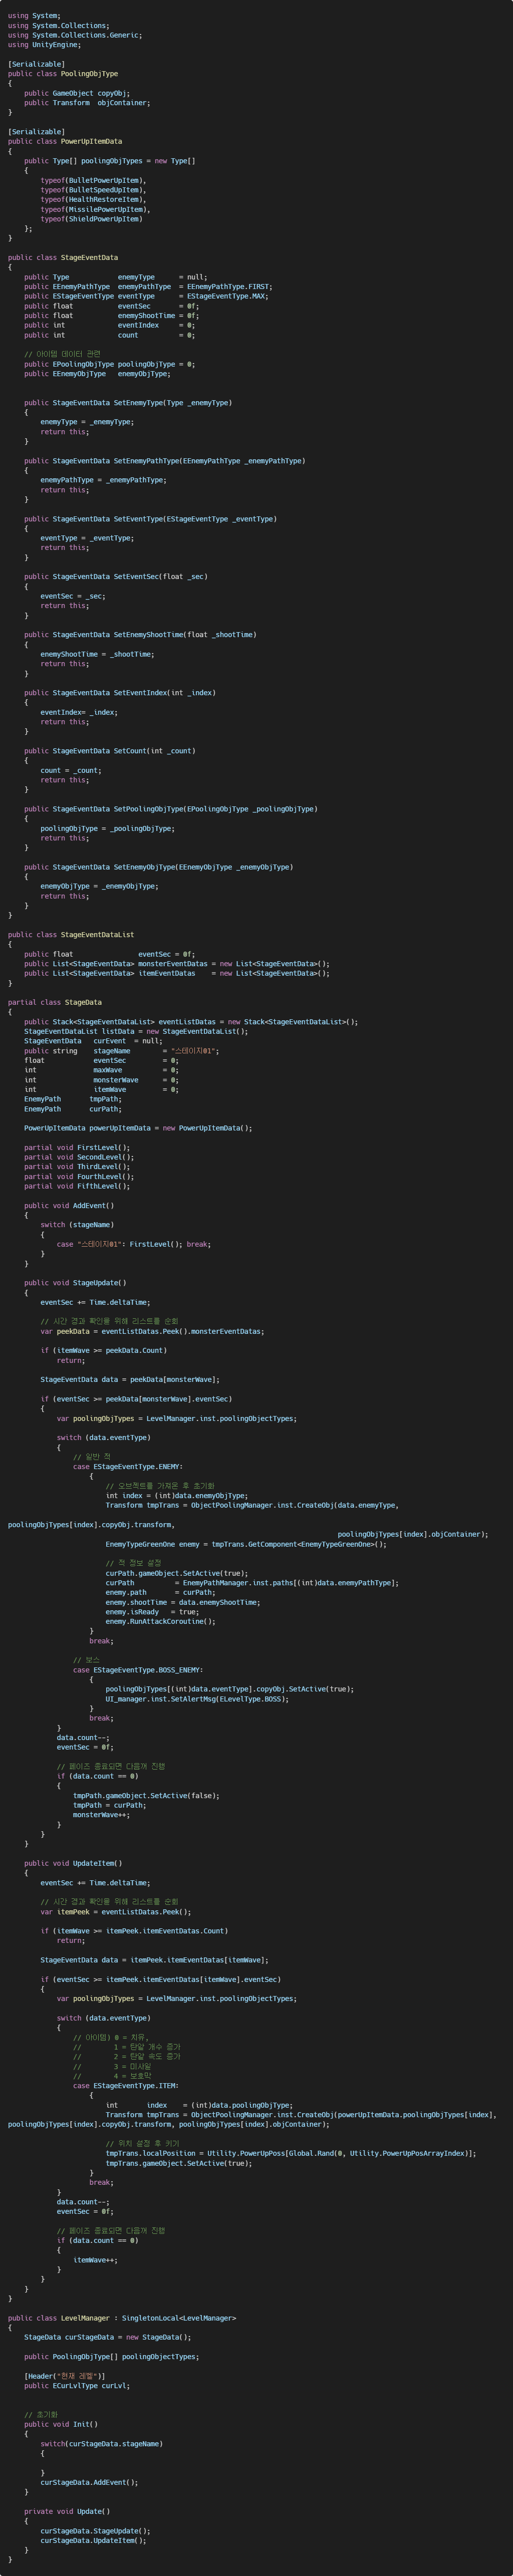This screenshot has width=513, height=2576.
Task: Click the "SetPoolingObjType" method signature
Action: coord(171,809)
